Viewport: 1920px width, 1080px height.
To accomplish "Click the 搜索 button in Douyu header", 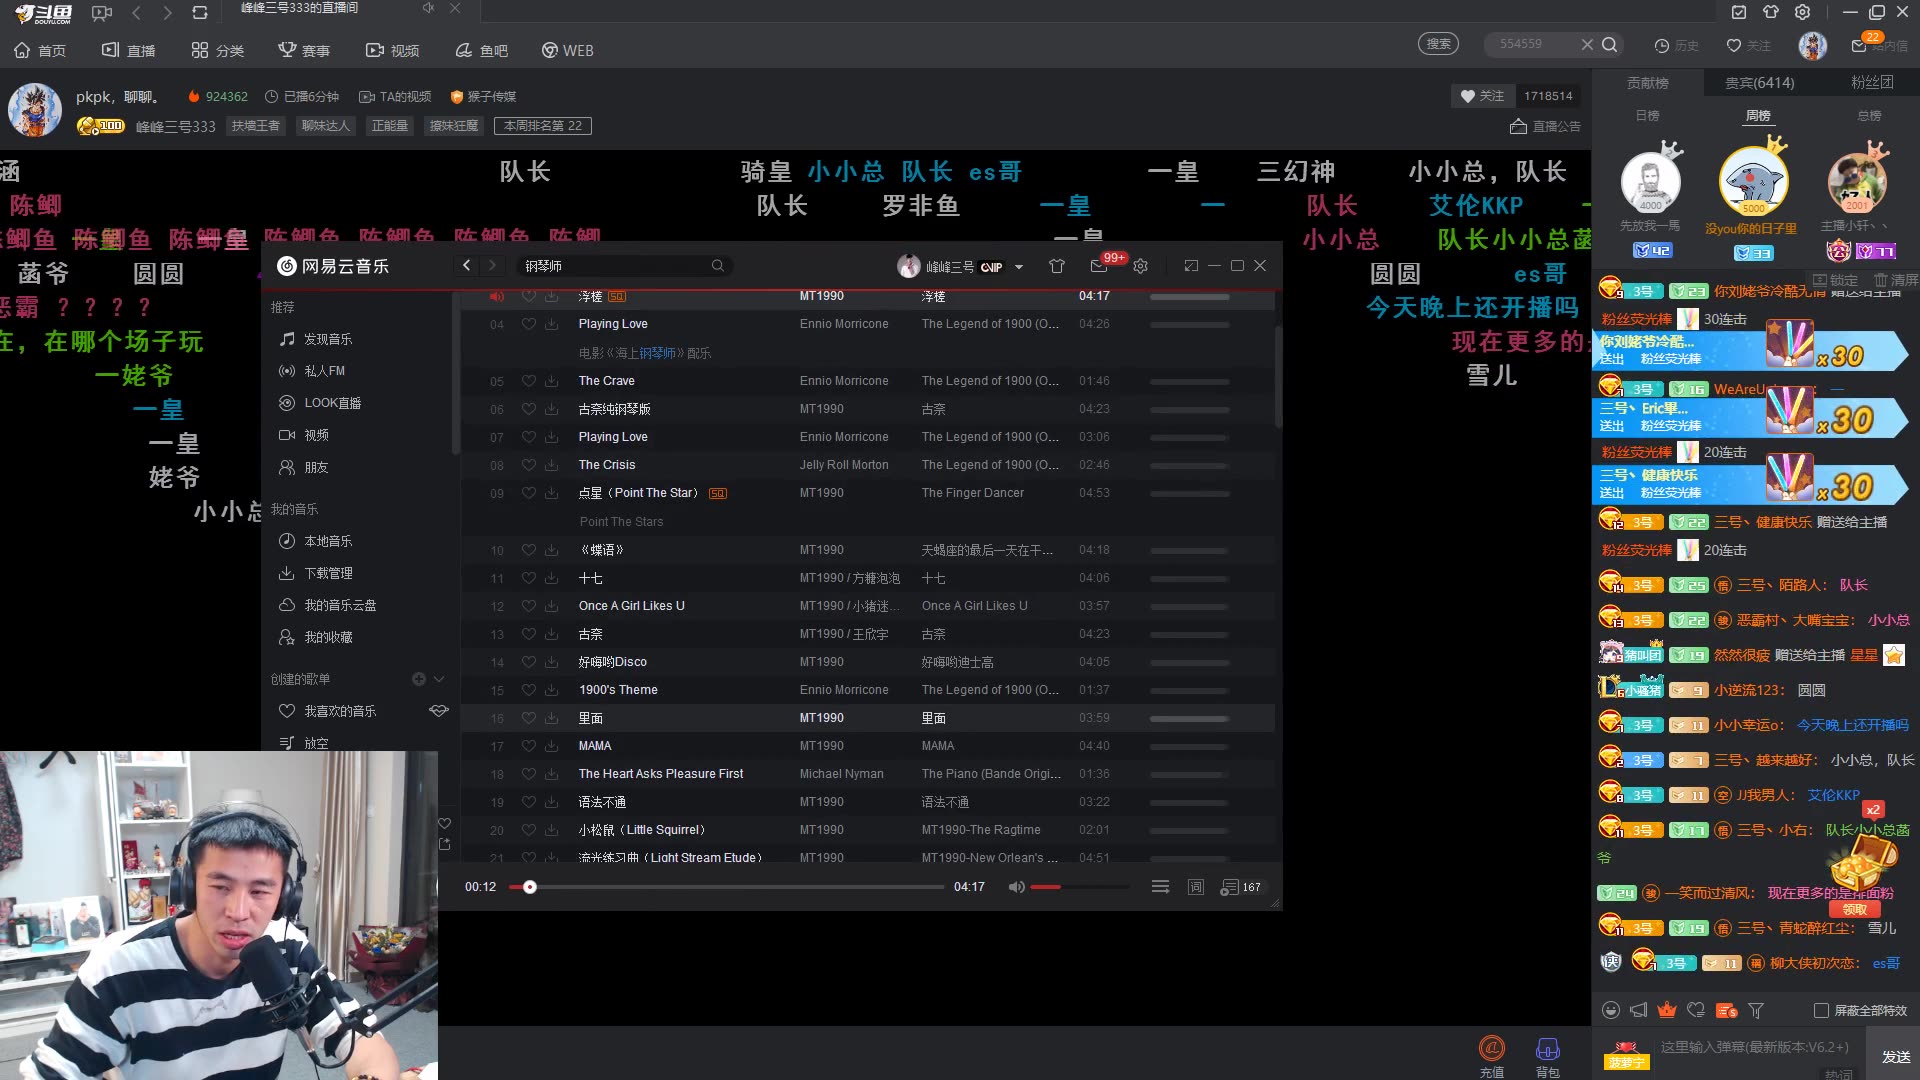I will tap(1438, 44).
